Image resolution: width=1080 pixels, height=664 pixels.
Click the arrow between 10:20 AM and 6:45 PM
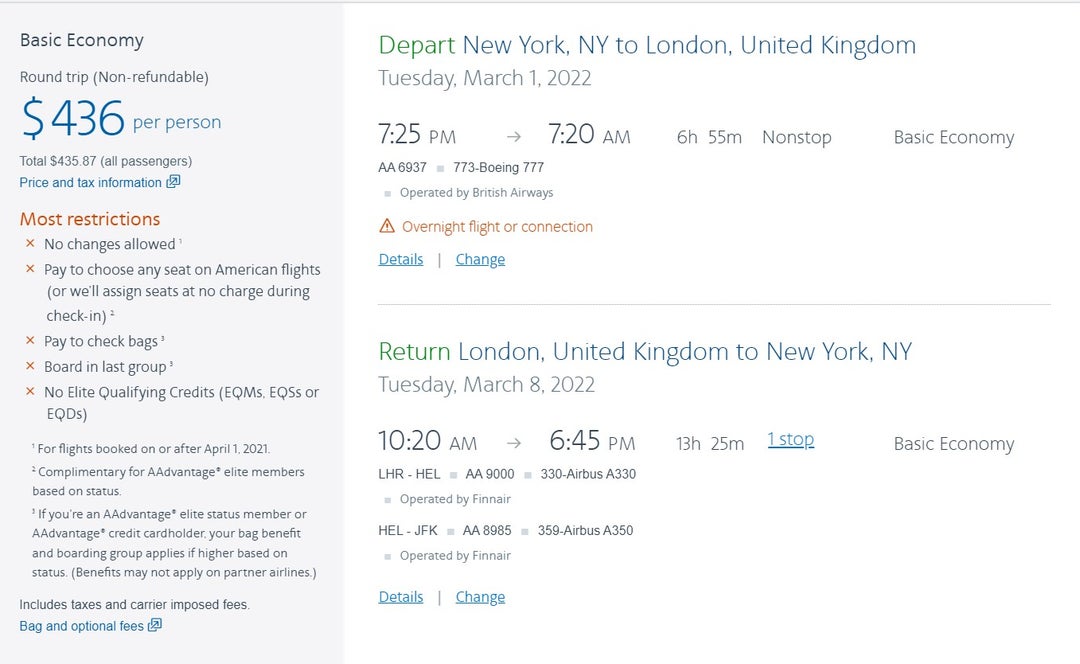[513, 442]
